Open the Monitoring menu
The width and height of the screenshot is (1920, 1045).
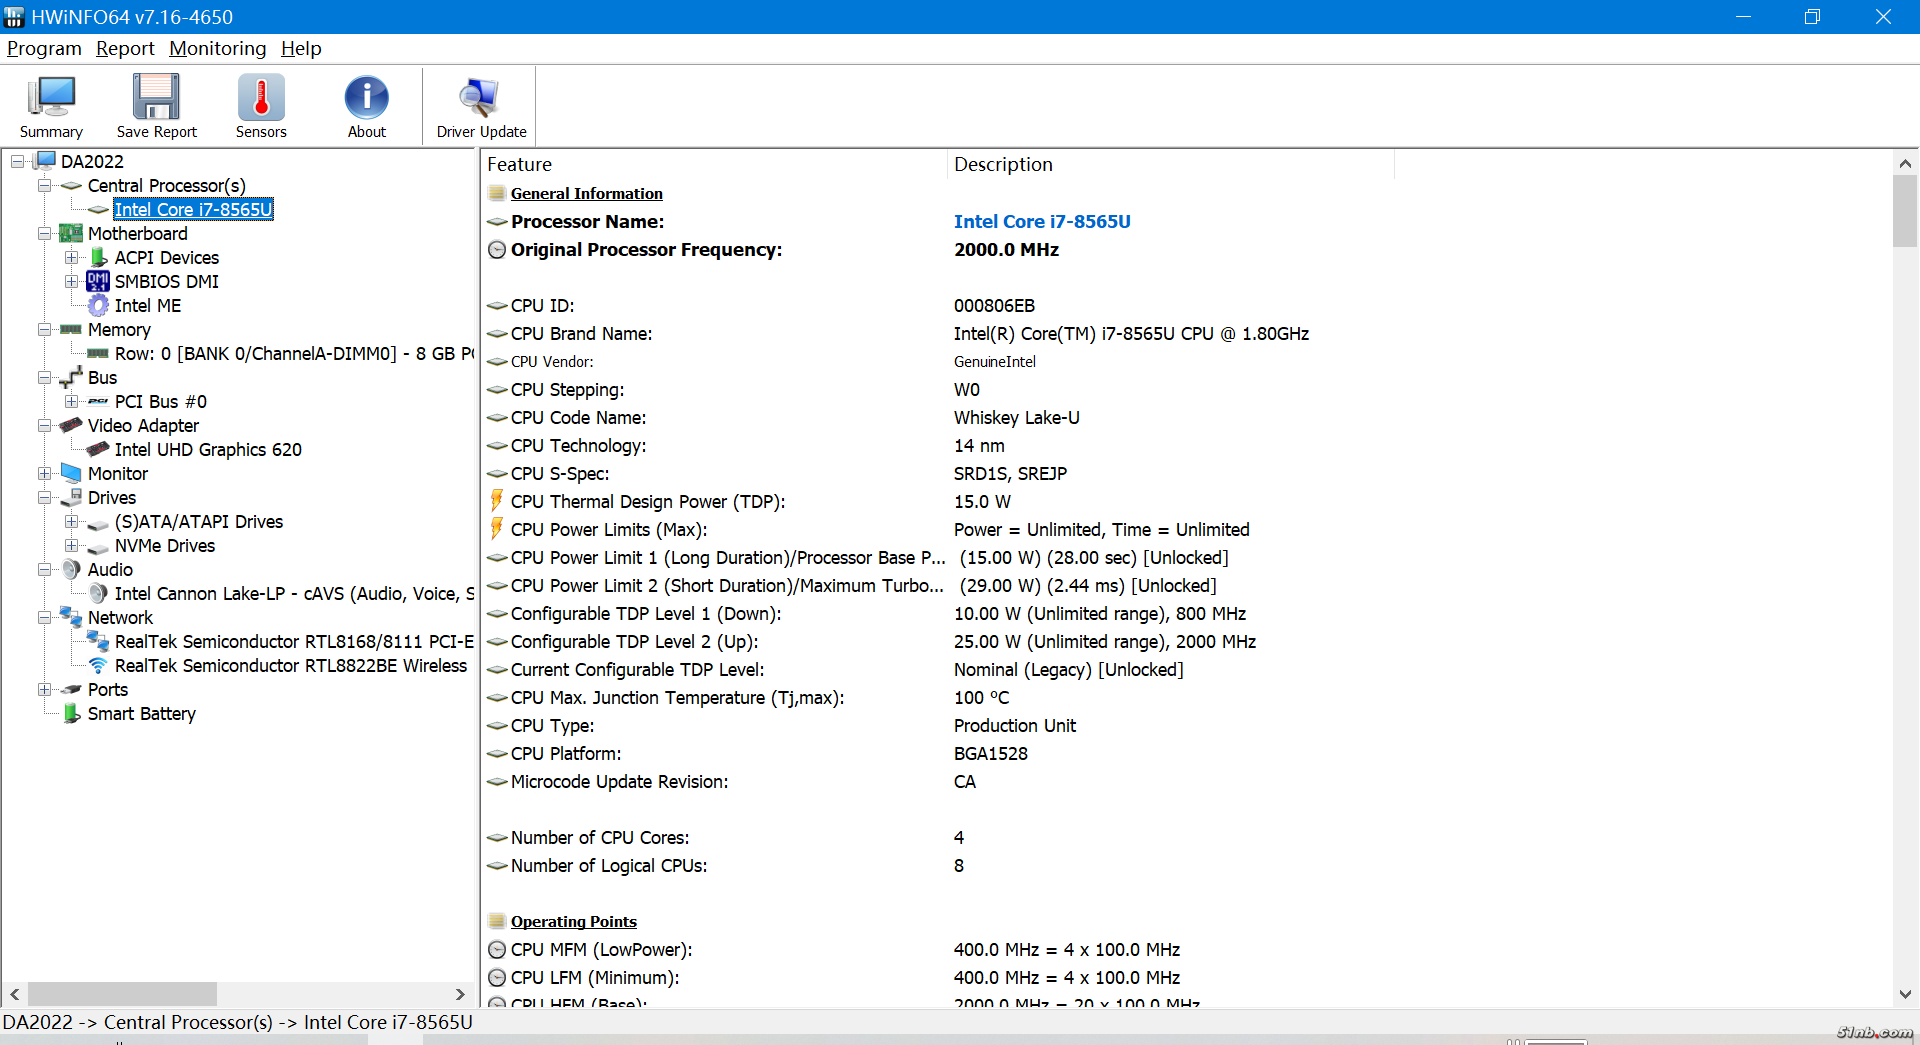pos(217,48)
